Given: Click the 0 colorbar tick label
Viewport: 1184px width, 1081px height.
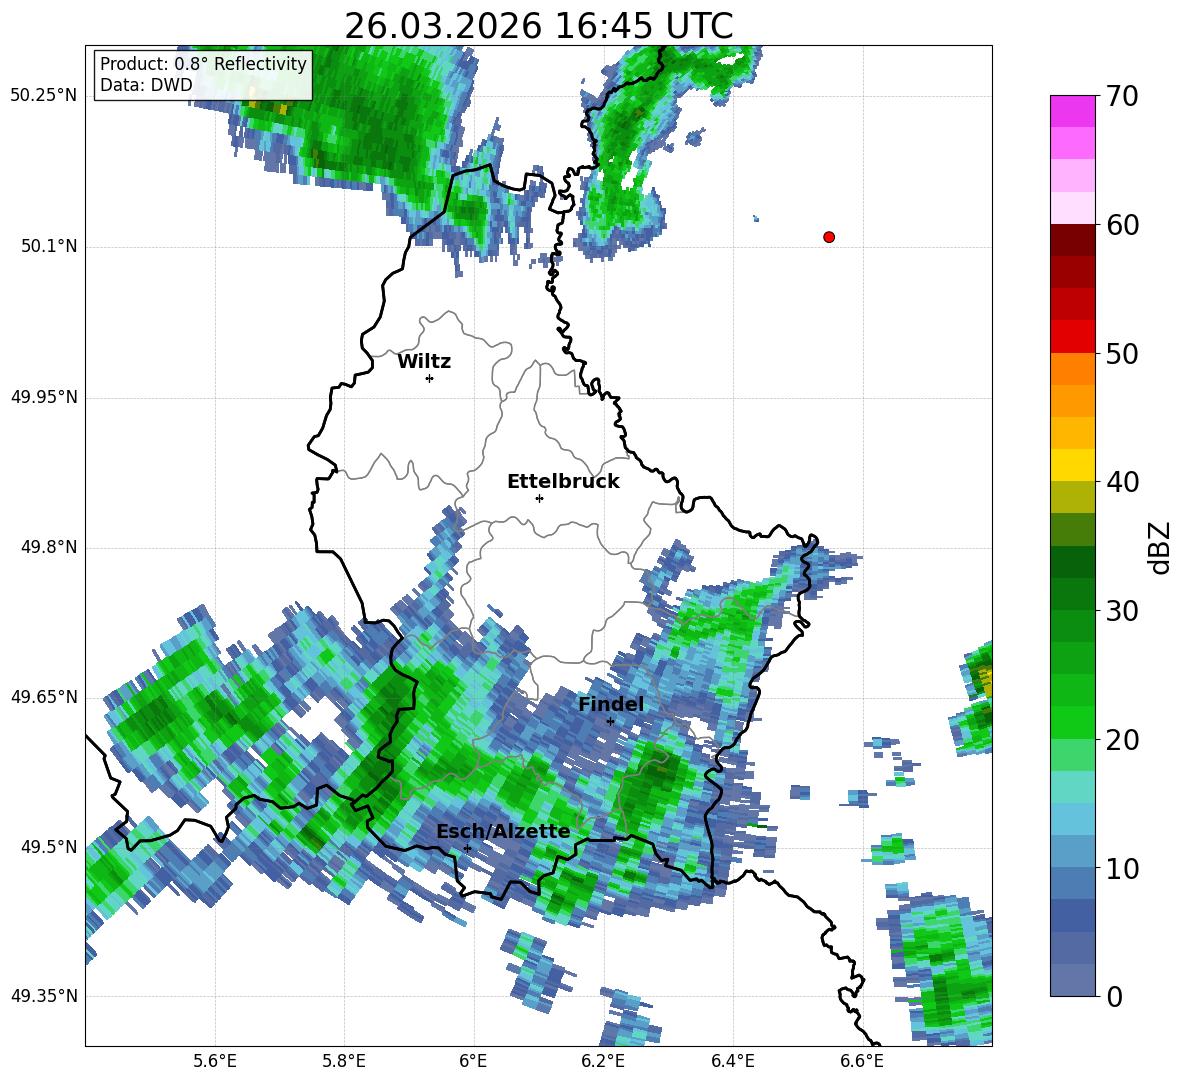Looking at the screenshot, I should (x=1114, y=996).
